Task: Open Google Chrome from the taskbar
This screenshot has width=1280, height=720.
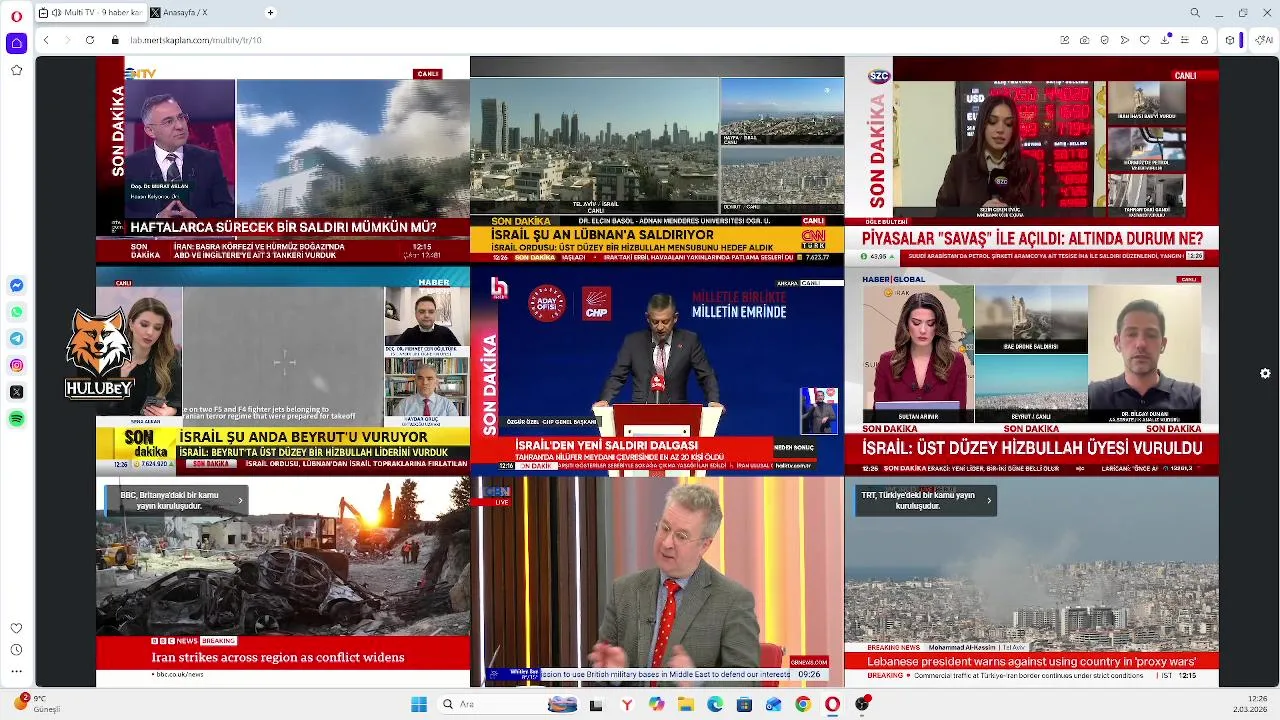Action: tap(803, 704)
